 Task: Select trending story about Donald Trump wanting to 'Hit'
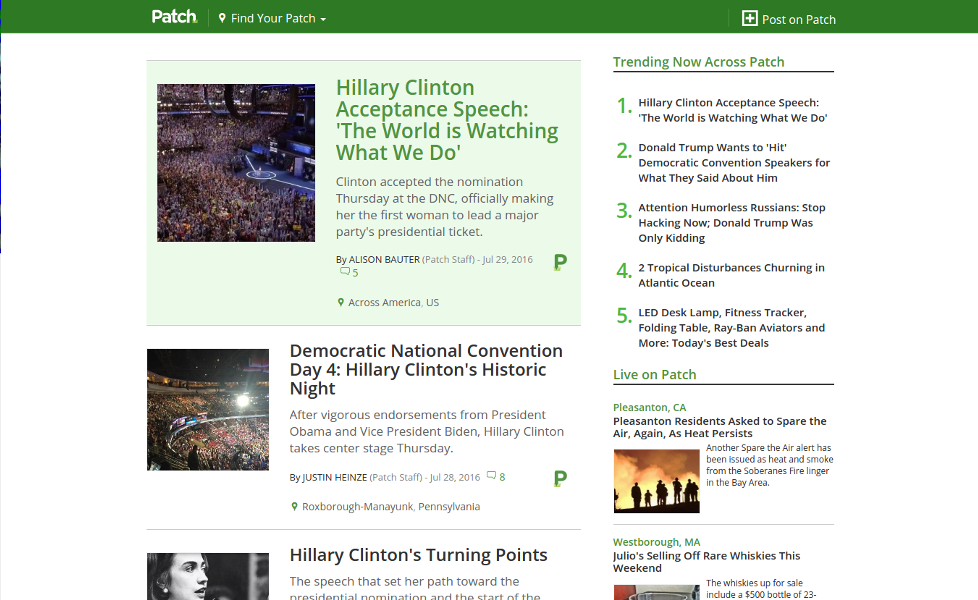(x=734, y=162)
